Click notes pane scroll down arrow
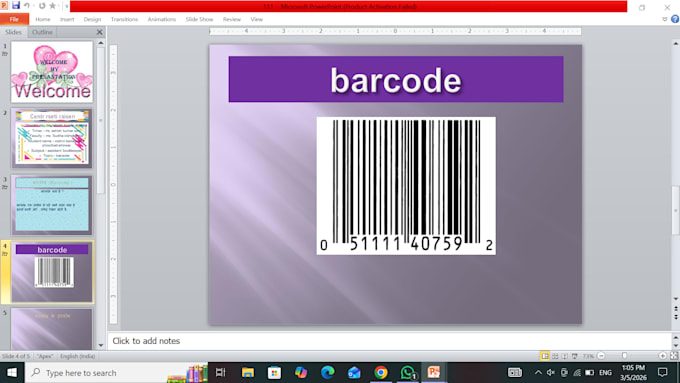The image size is (680, 383). (676, 346)
